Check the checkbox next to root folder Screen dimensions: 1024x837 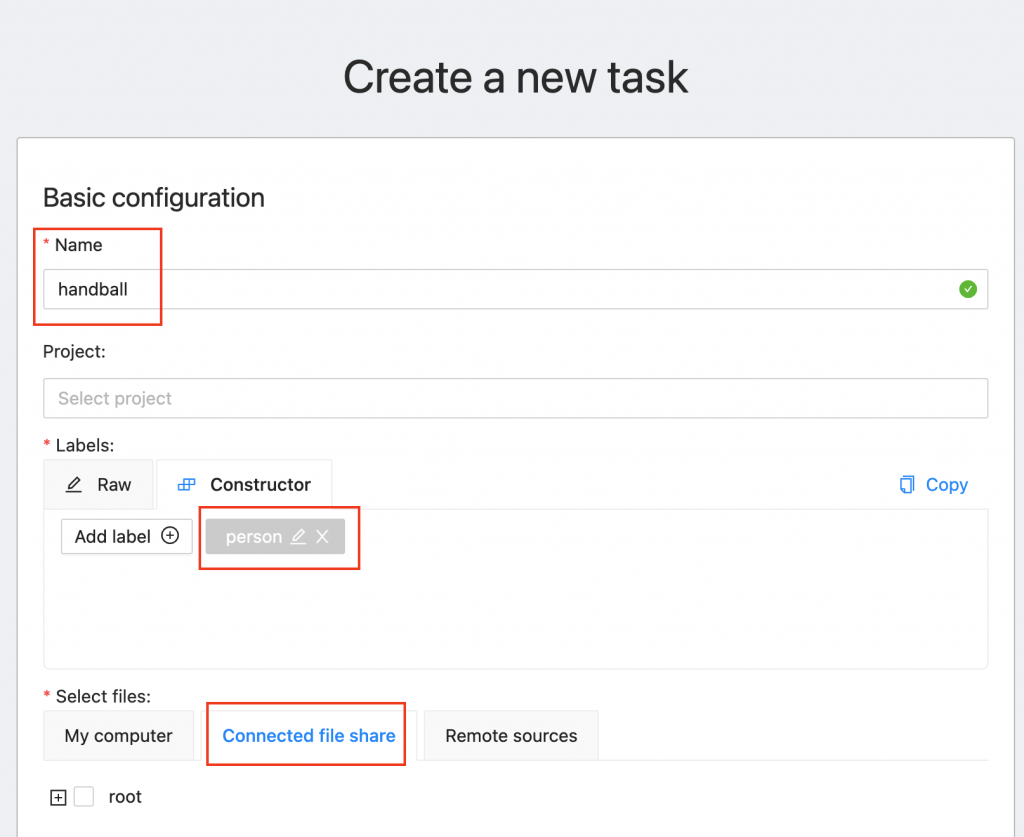(x=86, y=796)
